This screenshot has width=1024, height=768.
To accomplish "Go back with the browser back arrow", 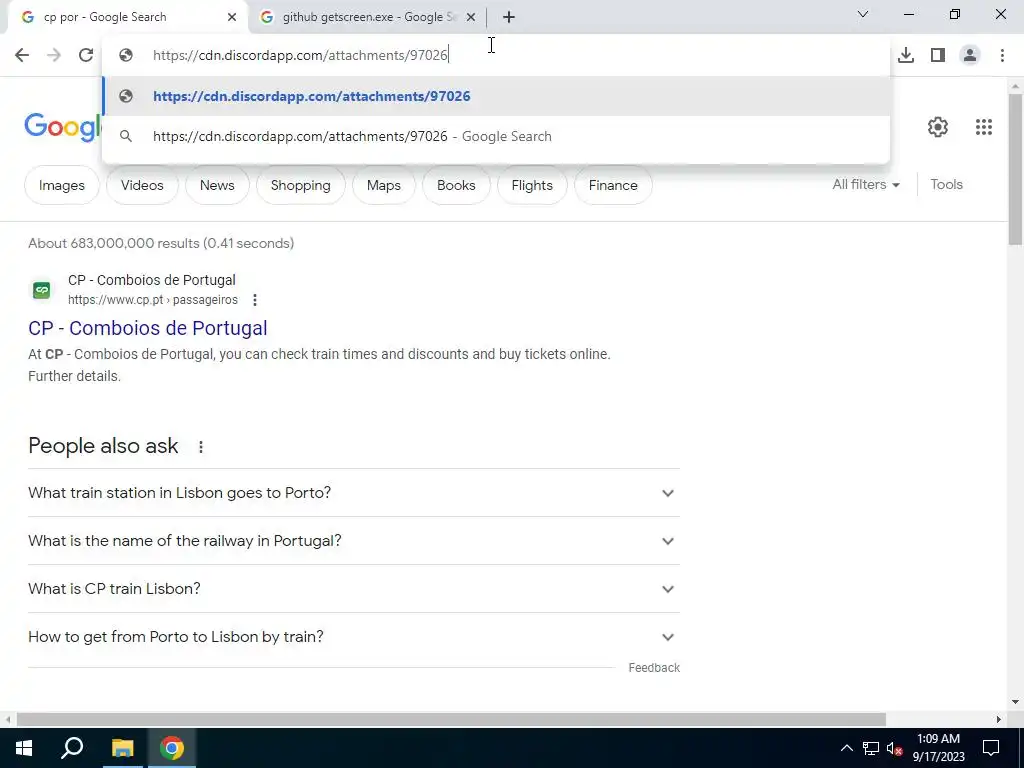I will click(22, 55).
